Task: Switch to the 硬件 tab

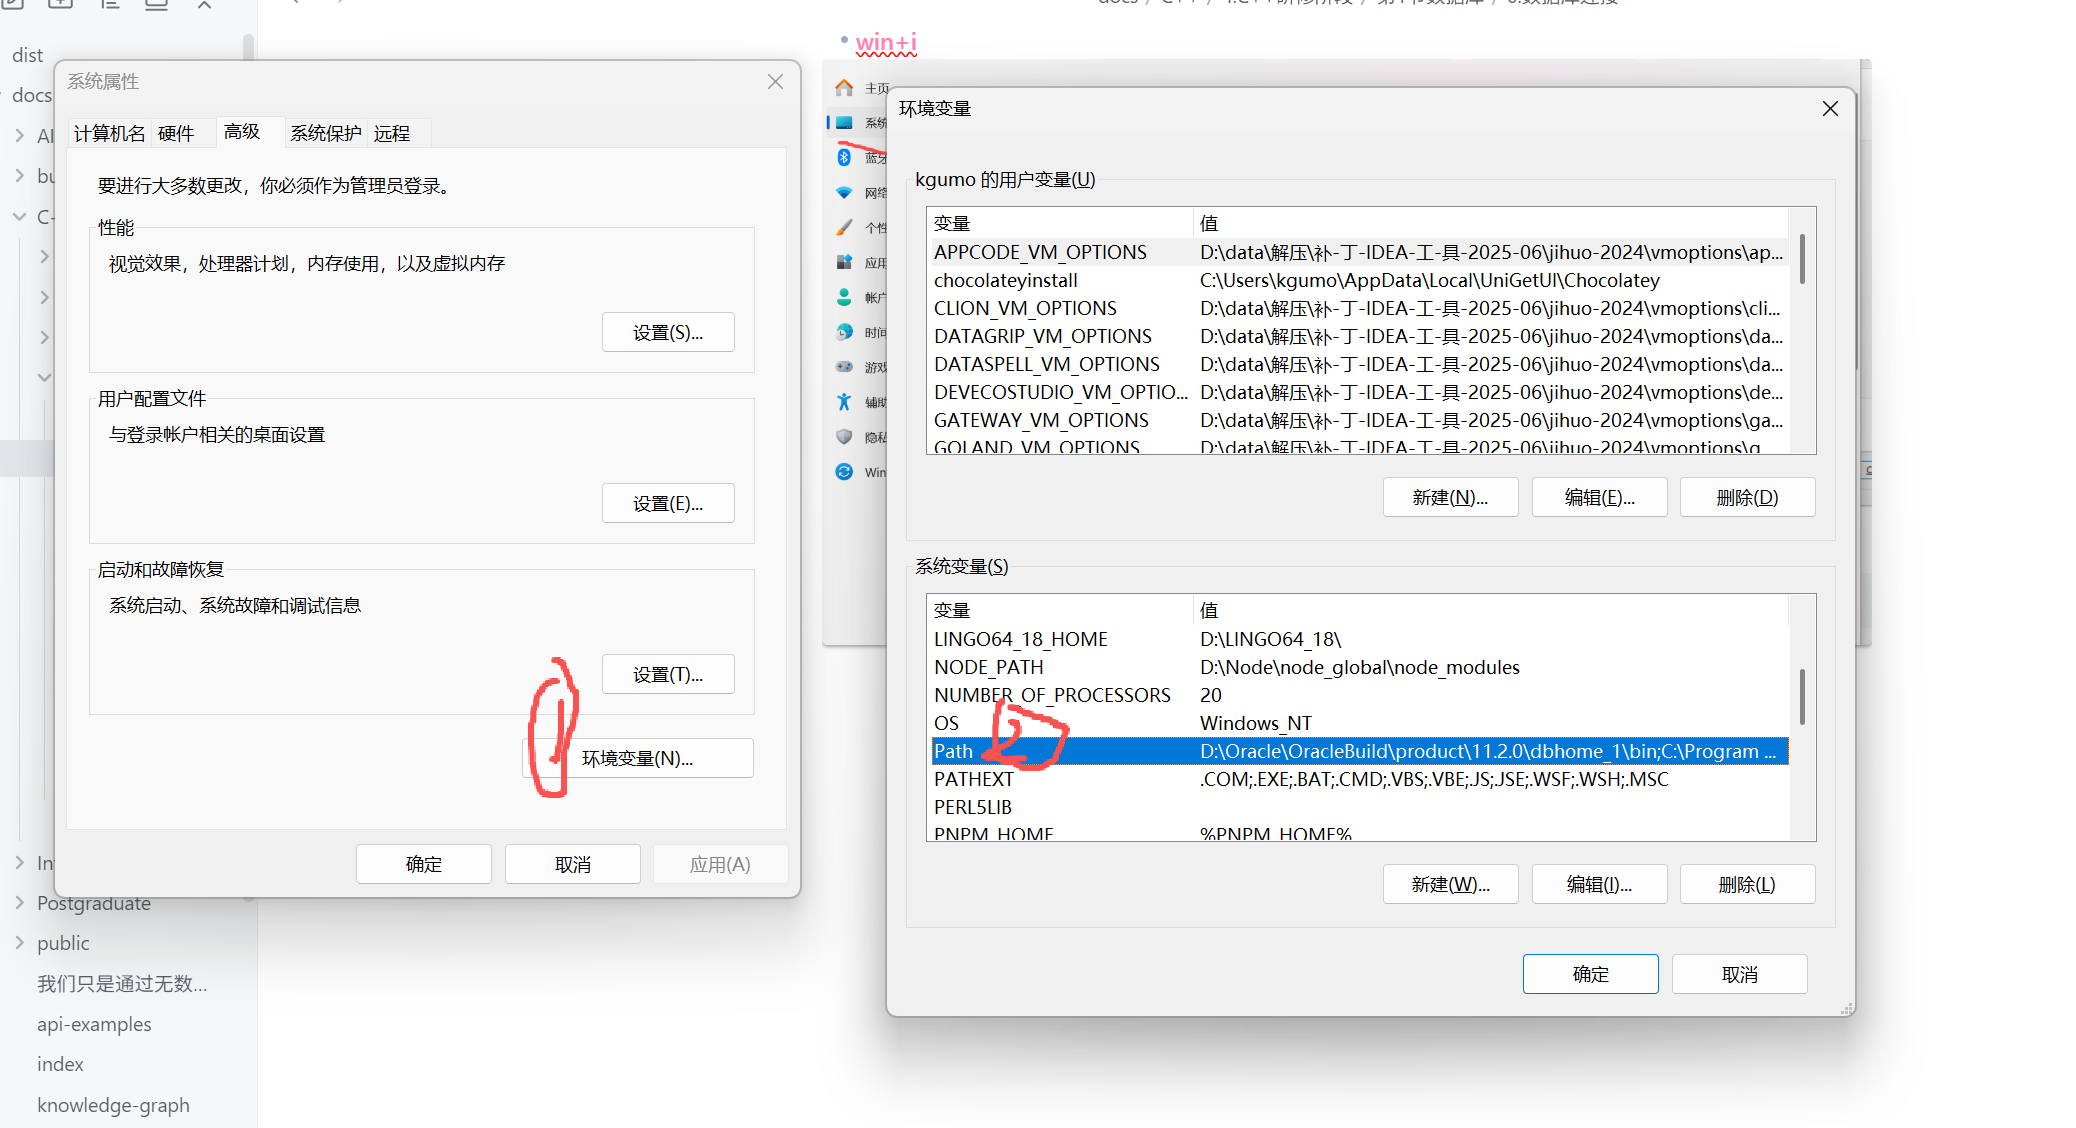Action: point(176,133)
